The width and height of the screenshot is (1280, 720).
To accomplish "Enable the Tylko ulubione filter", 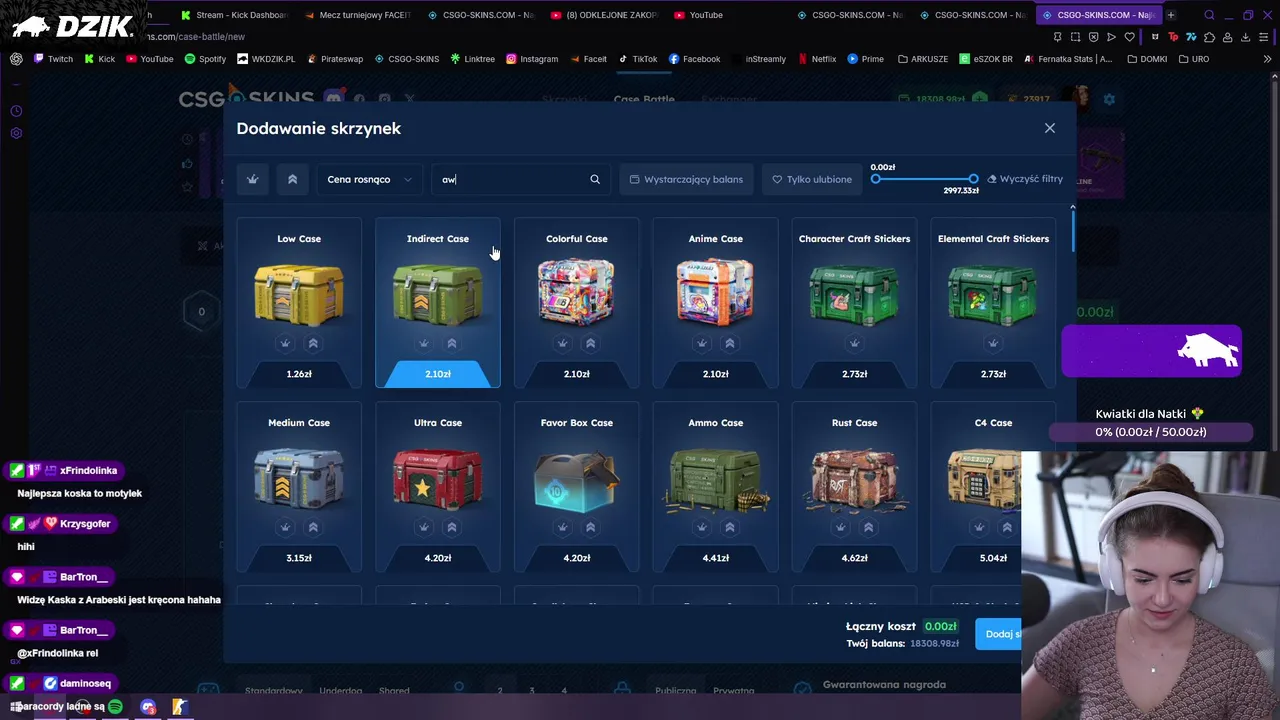I will coord(812,179).
